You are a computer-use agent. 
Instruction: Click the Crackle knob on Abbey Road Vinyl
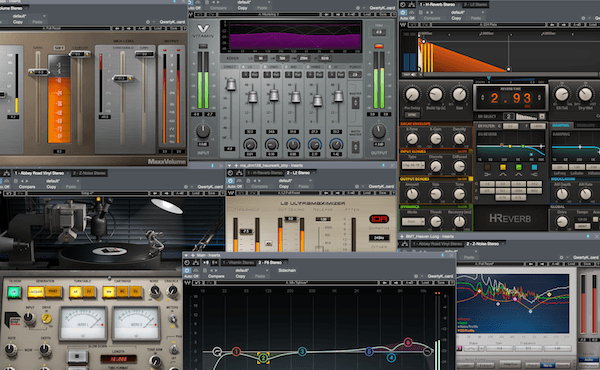171,292
